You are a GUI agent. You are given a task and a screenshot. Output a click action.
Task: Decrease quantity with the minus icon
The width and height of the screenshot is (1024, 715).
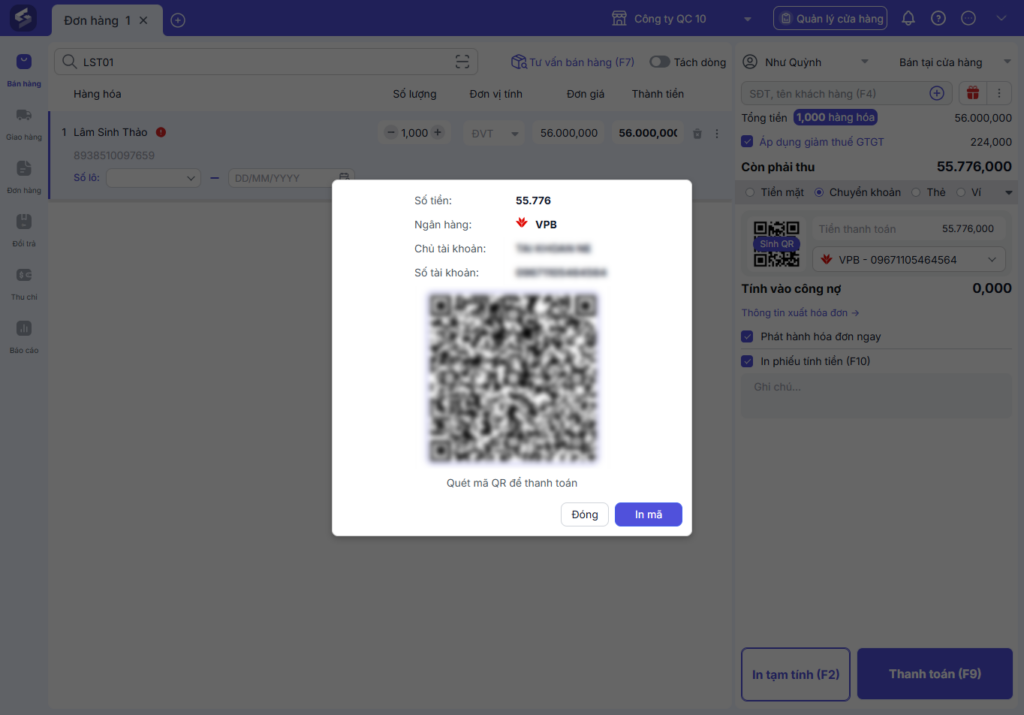(x=391, y=133)
